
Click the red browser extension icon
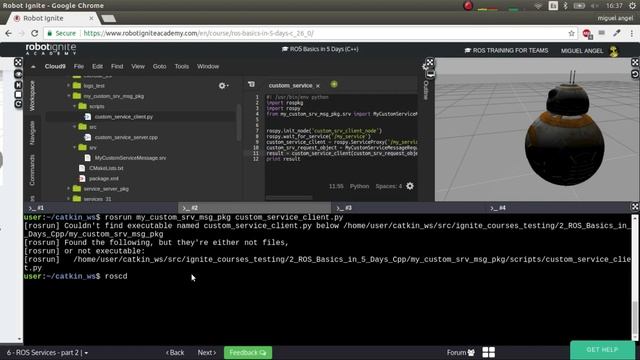[587, 34]
